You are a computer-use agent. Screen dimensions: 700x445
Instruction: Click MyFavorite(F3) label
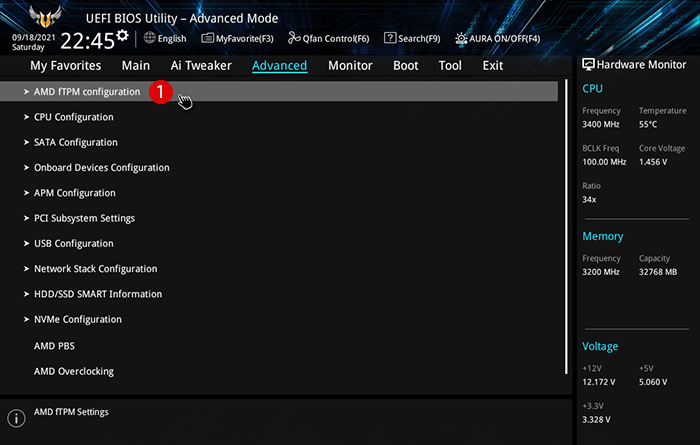click(x=245, y=39)
